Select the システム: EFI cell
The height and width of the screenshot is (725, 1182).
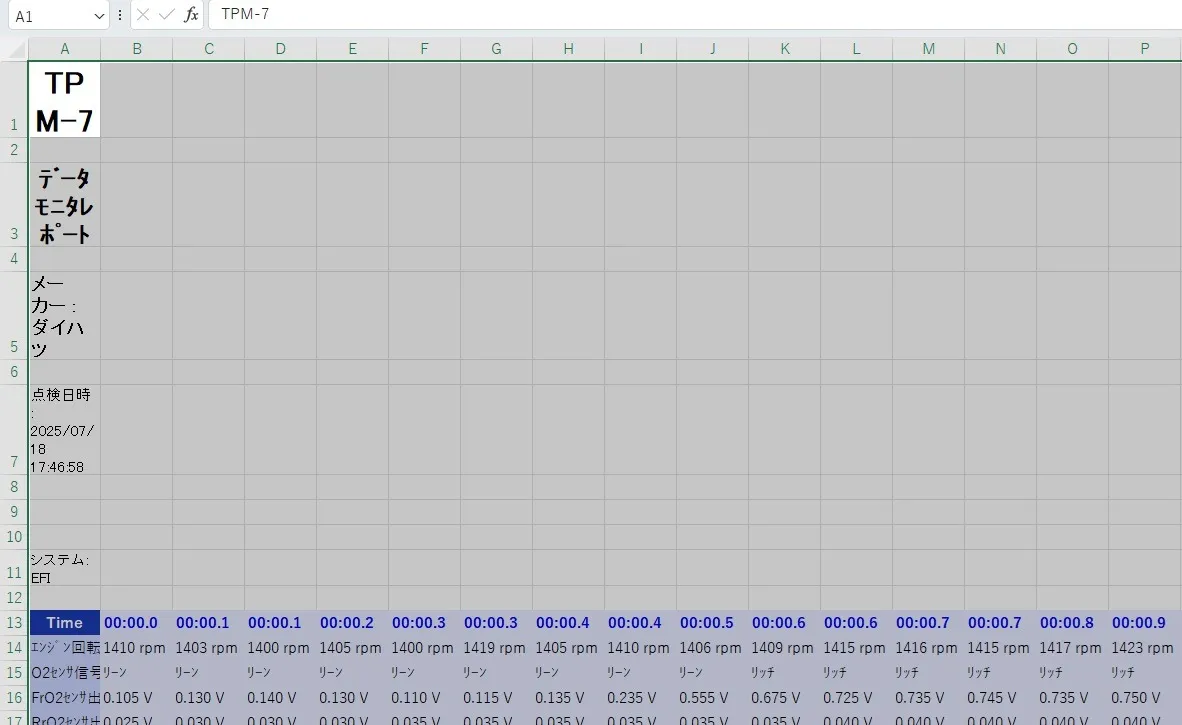point(65,567)
